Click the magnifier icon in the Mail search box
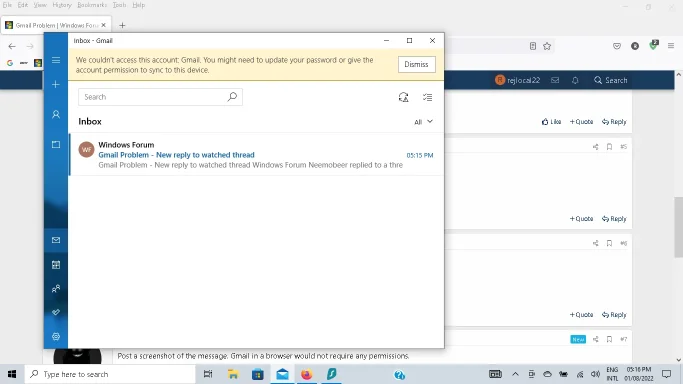Viewport: 683px width, 384px height. tap(232, 97)
